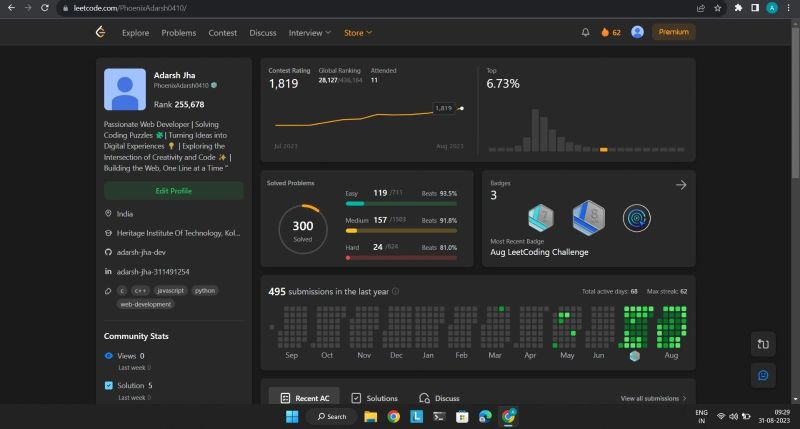Expand the Store dropdown menu

pyautogui.click(x=358, y=32)
